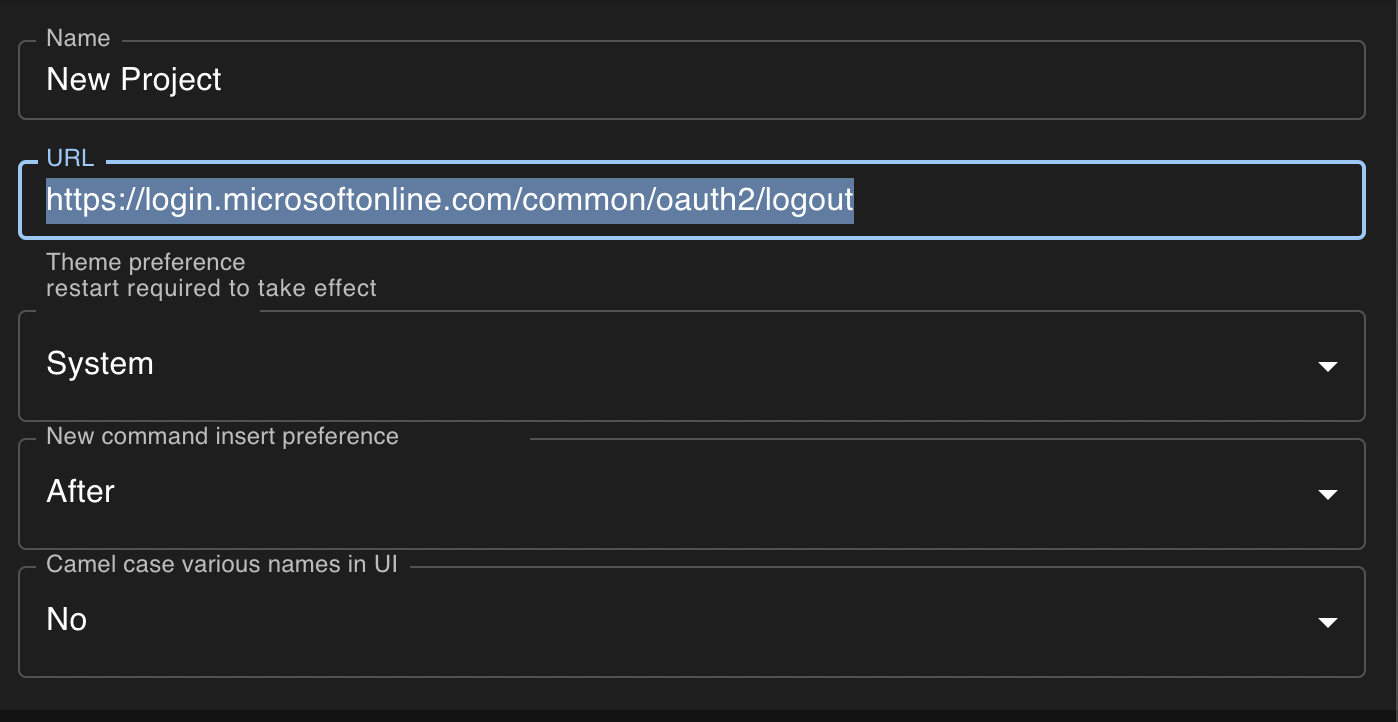Click the New command insert preference label

click(222, 436)
